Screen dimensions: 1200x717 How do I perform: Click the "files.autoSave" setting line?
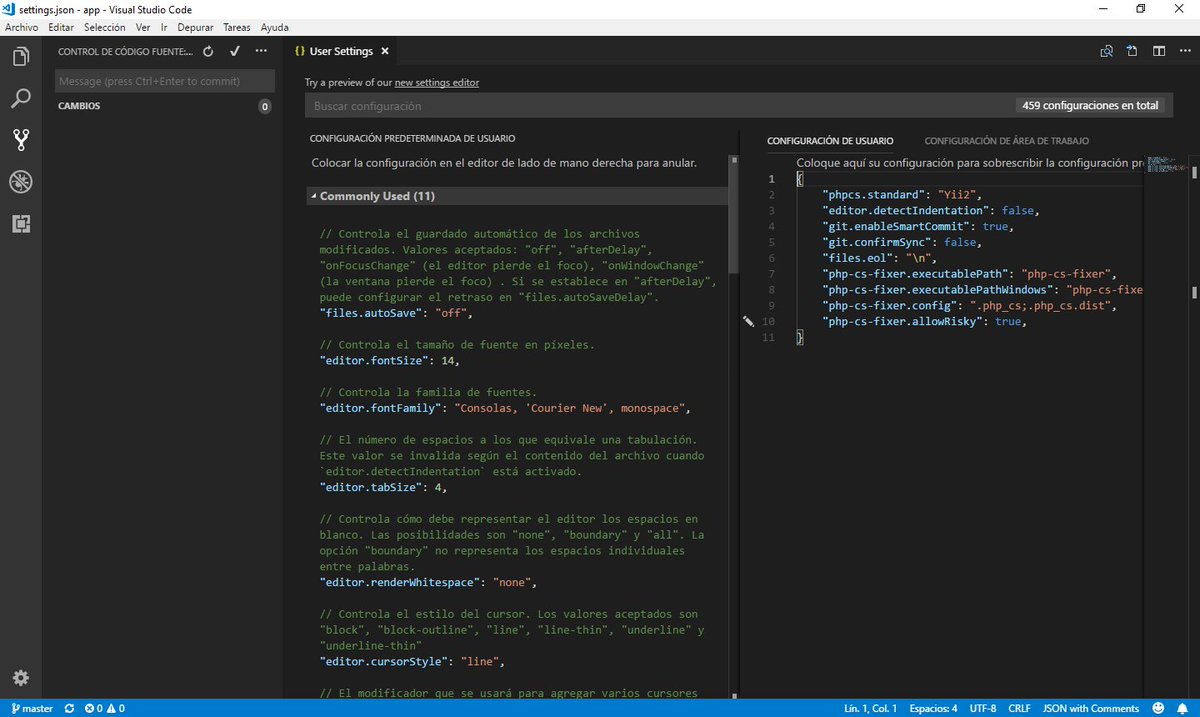(394, 313)
